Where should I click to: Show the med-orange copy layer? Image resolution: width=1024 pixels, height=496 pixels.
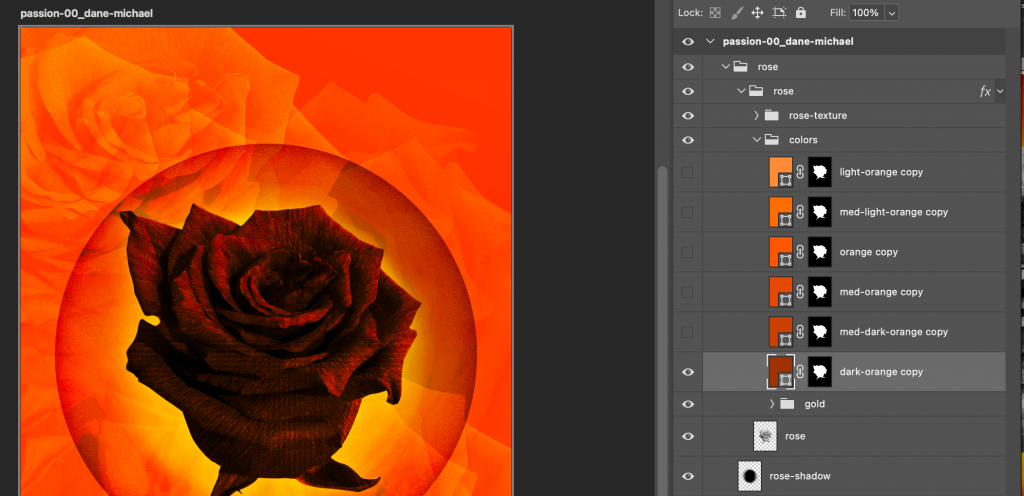pyautogui.click(x=688, y=292)
